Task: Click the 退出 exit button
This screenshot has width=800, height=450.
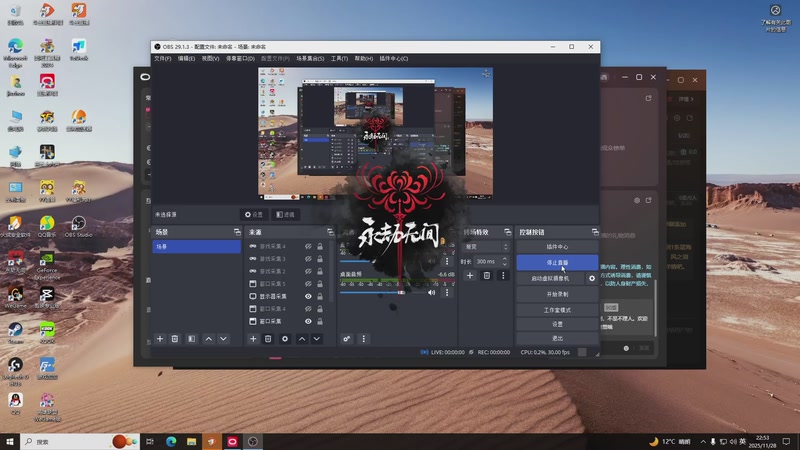Action: pyautogui.click(x=557, y=338)
